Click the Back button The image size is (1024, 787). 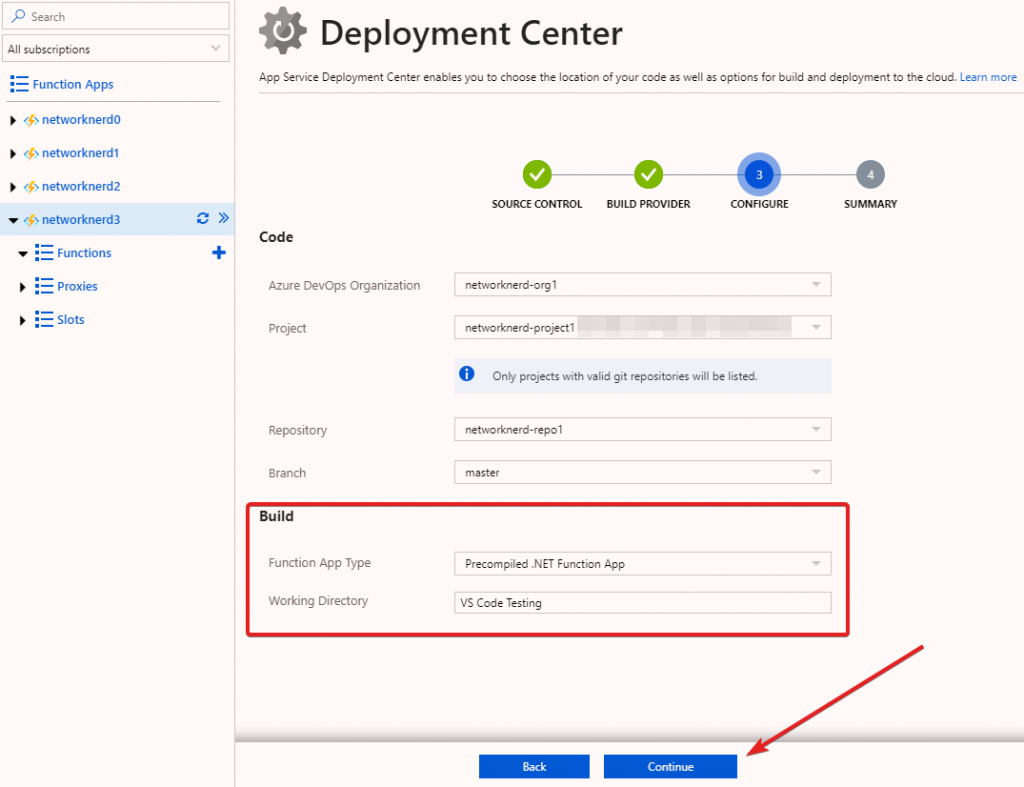pos(534,766)
